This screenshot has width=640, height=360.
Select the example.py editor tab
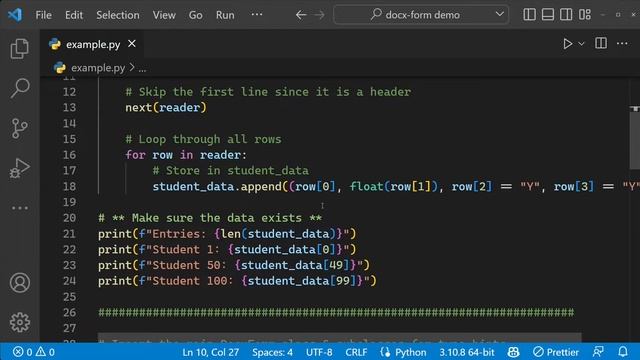92,44
